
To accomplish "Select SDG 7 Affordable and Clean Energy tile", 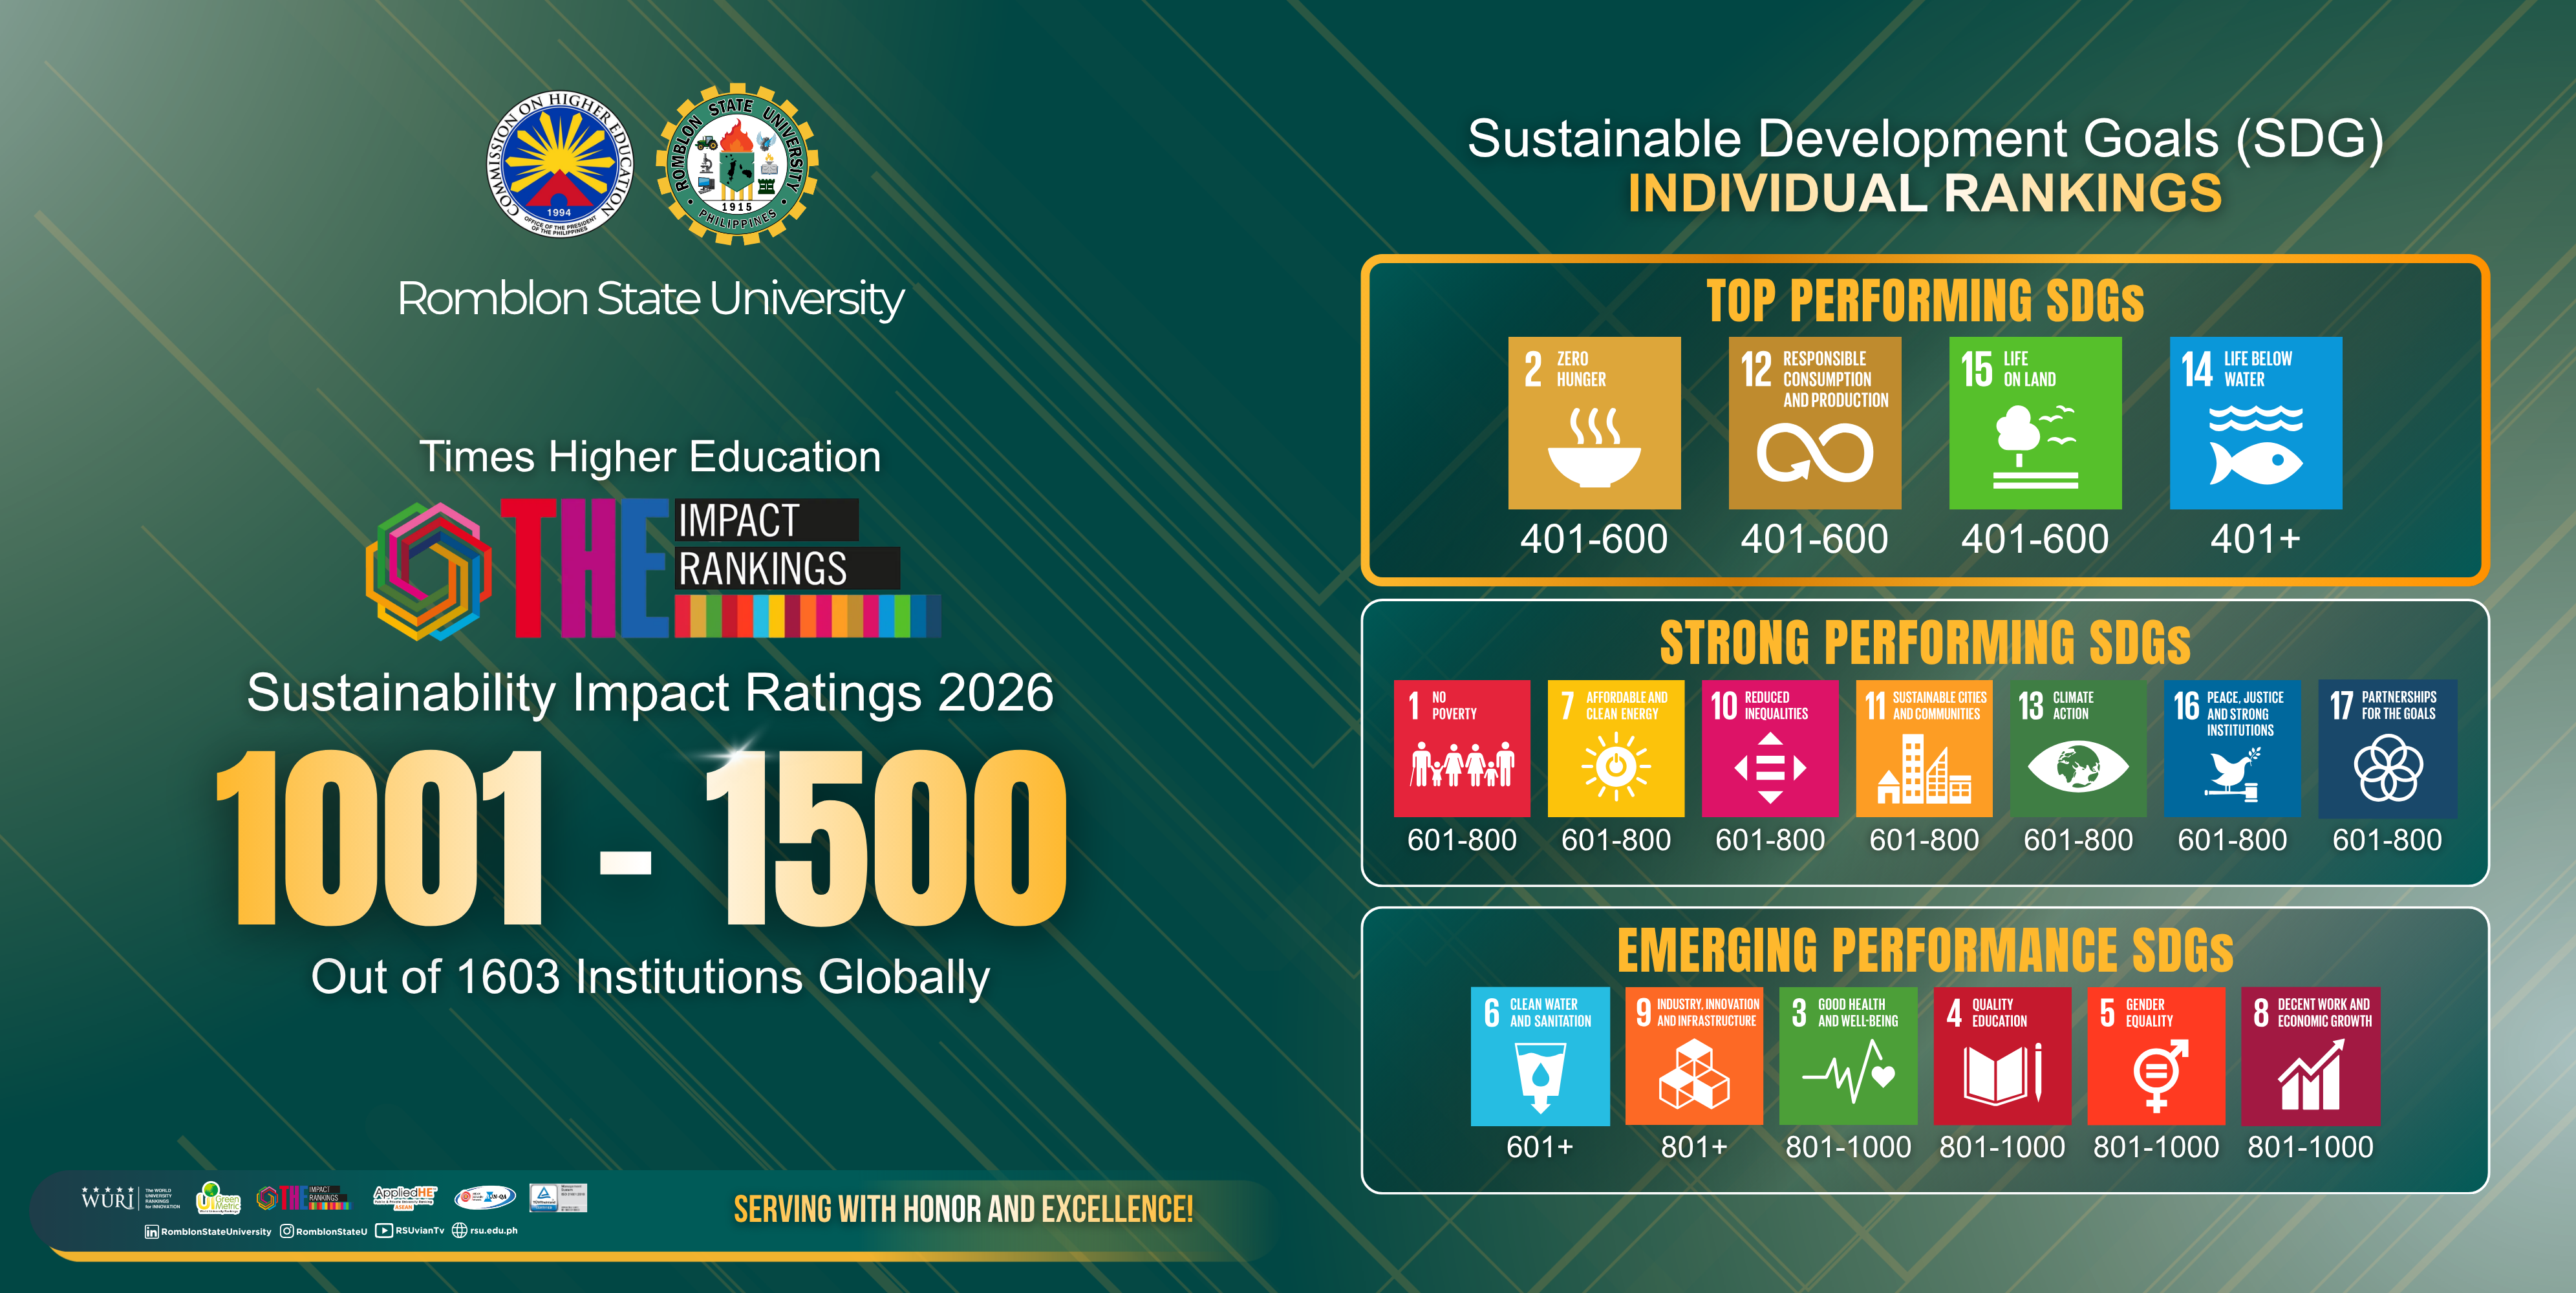I will click(x=1616, y=749).
